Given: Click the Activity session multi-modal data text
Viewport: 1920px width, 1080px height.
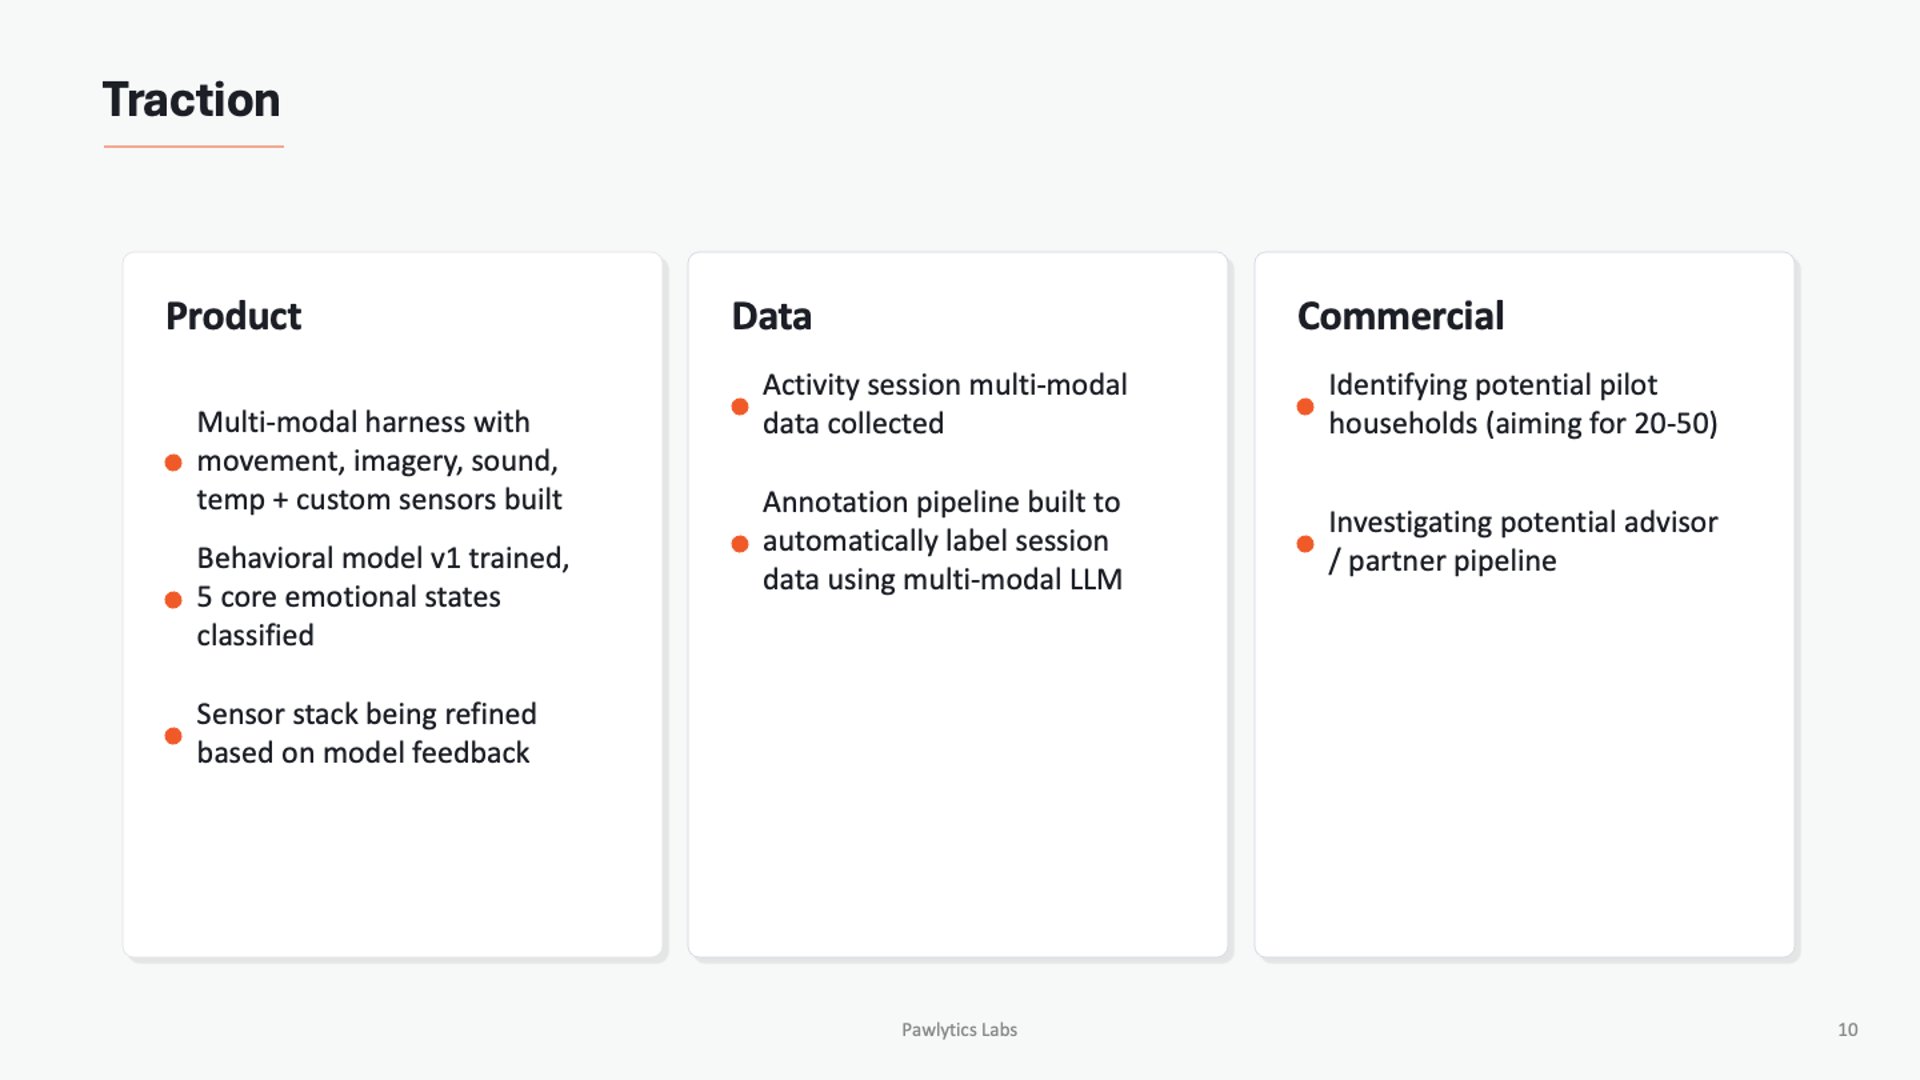Looking at the screenshot, I should click(x=944, y=404).
